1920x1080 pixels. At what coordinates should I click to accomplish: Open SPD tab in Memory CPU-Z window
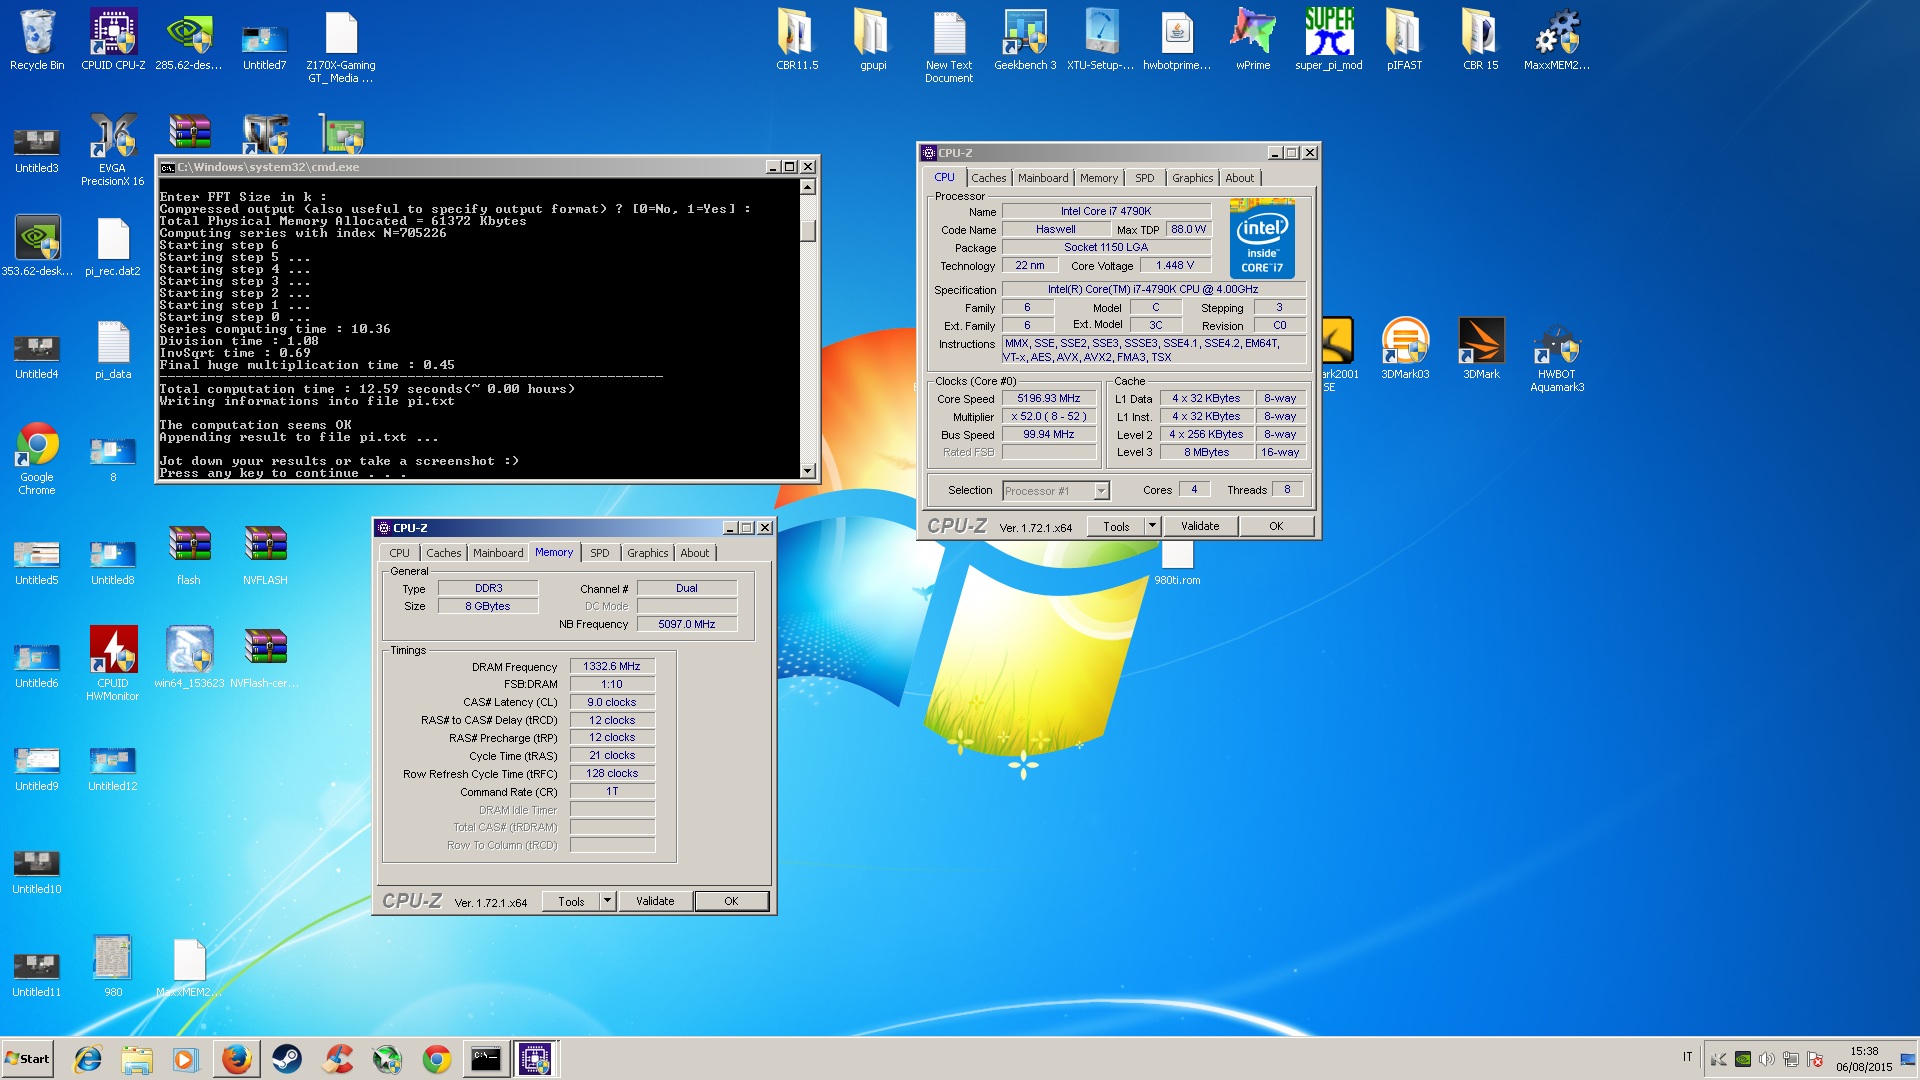point(599,553)
